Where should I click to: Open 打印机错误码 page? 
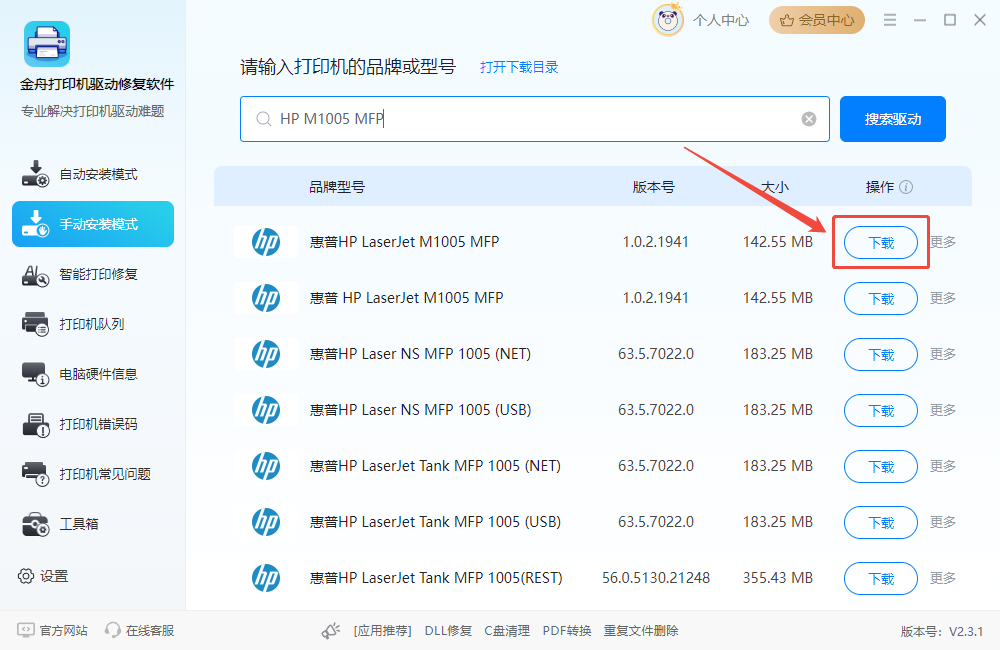pos(93,424)
